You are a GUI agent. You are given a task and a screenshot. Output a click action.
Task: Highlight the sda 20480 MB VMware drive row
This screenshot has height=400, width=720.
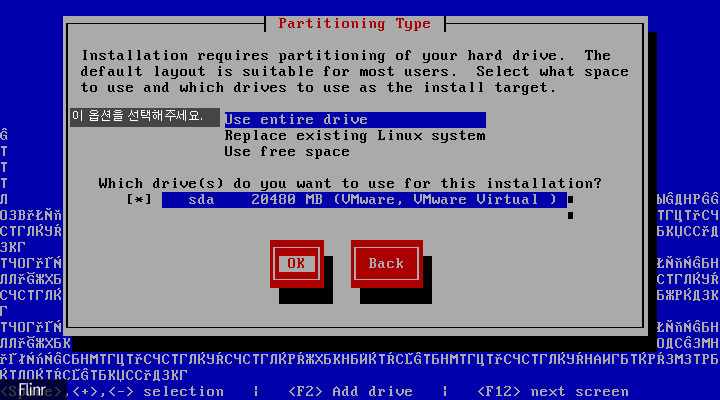pyautogui.click(x=364, y=200)
